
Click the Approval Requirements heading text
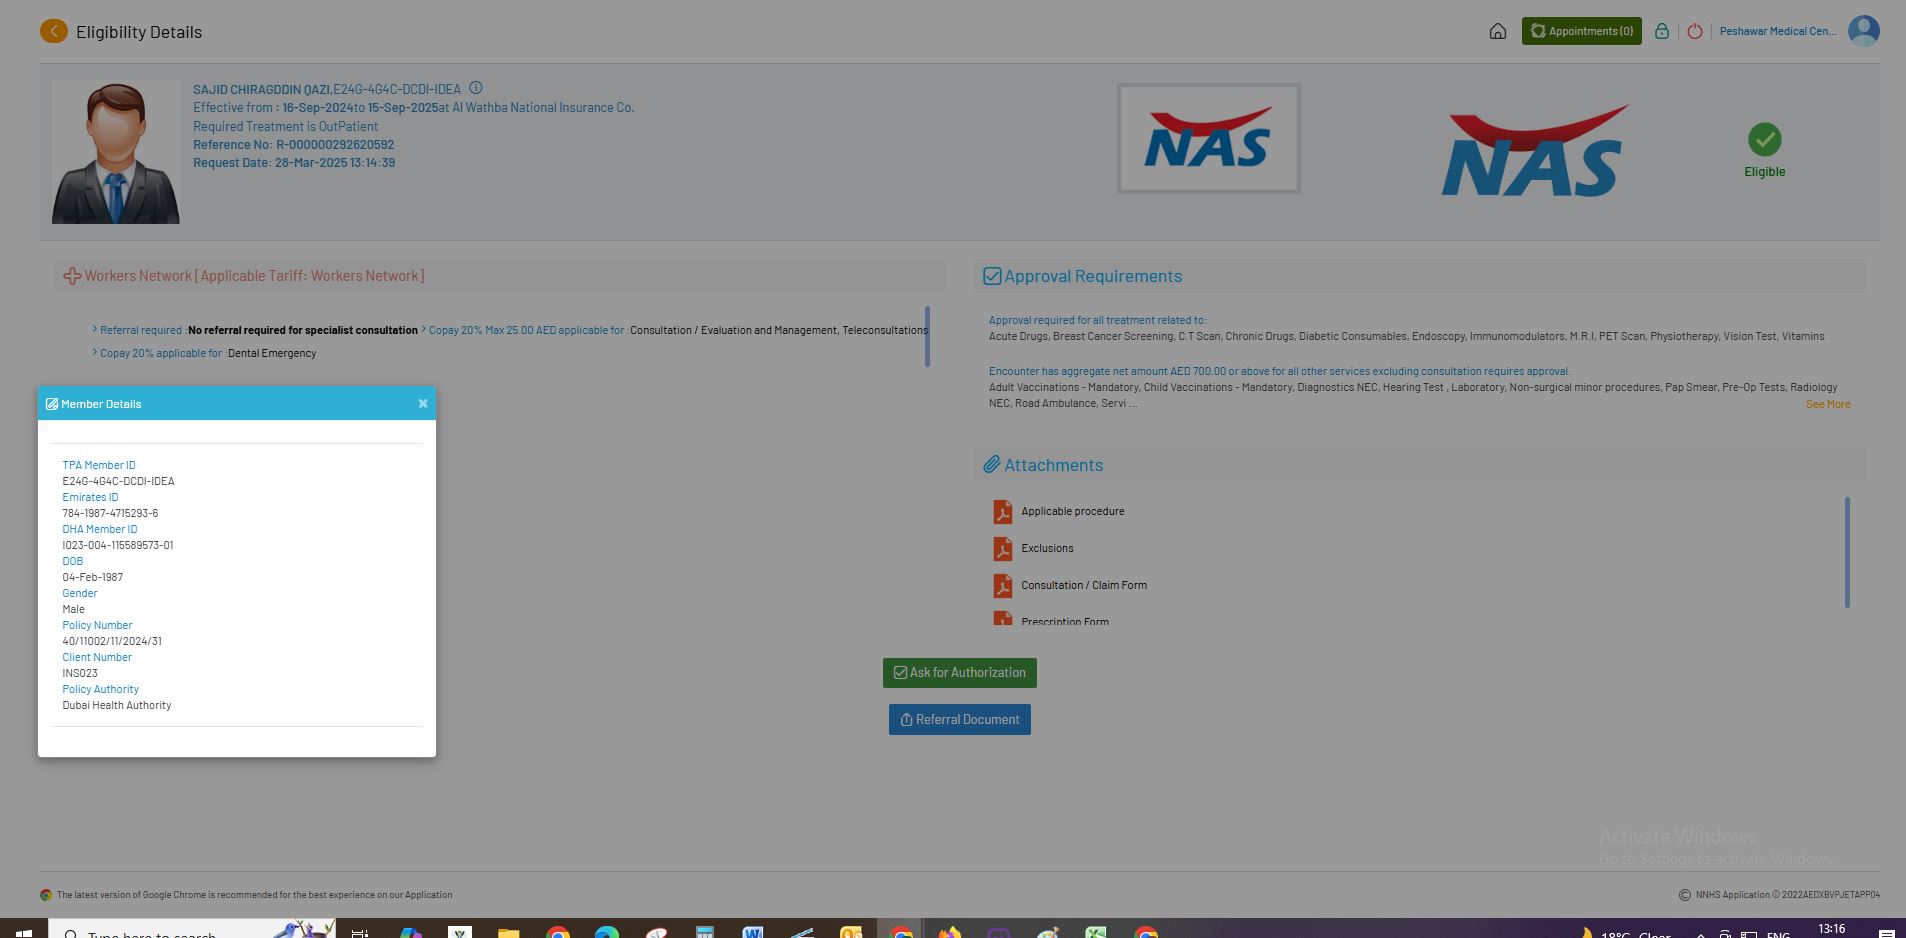tap(1093, 276)
